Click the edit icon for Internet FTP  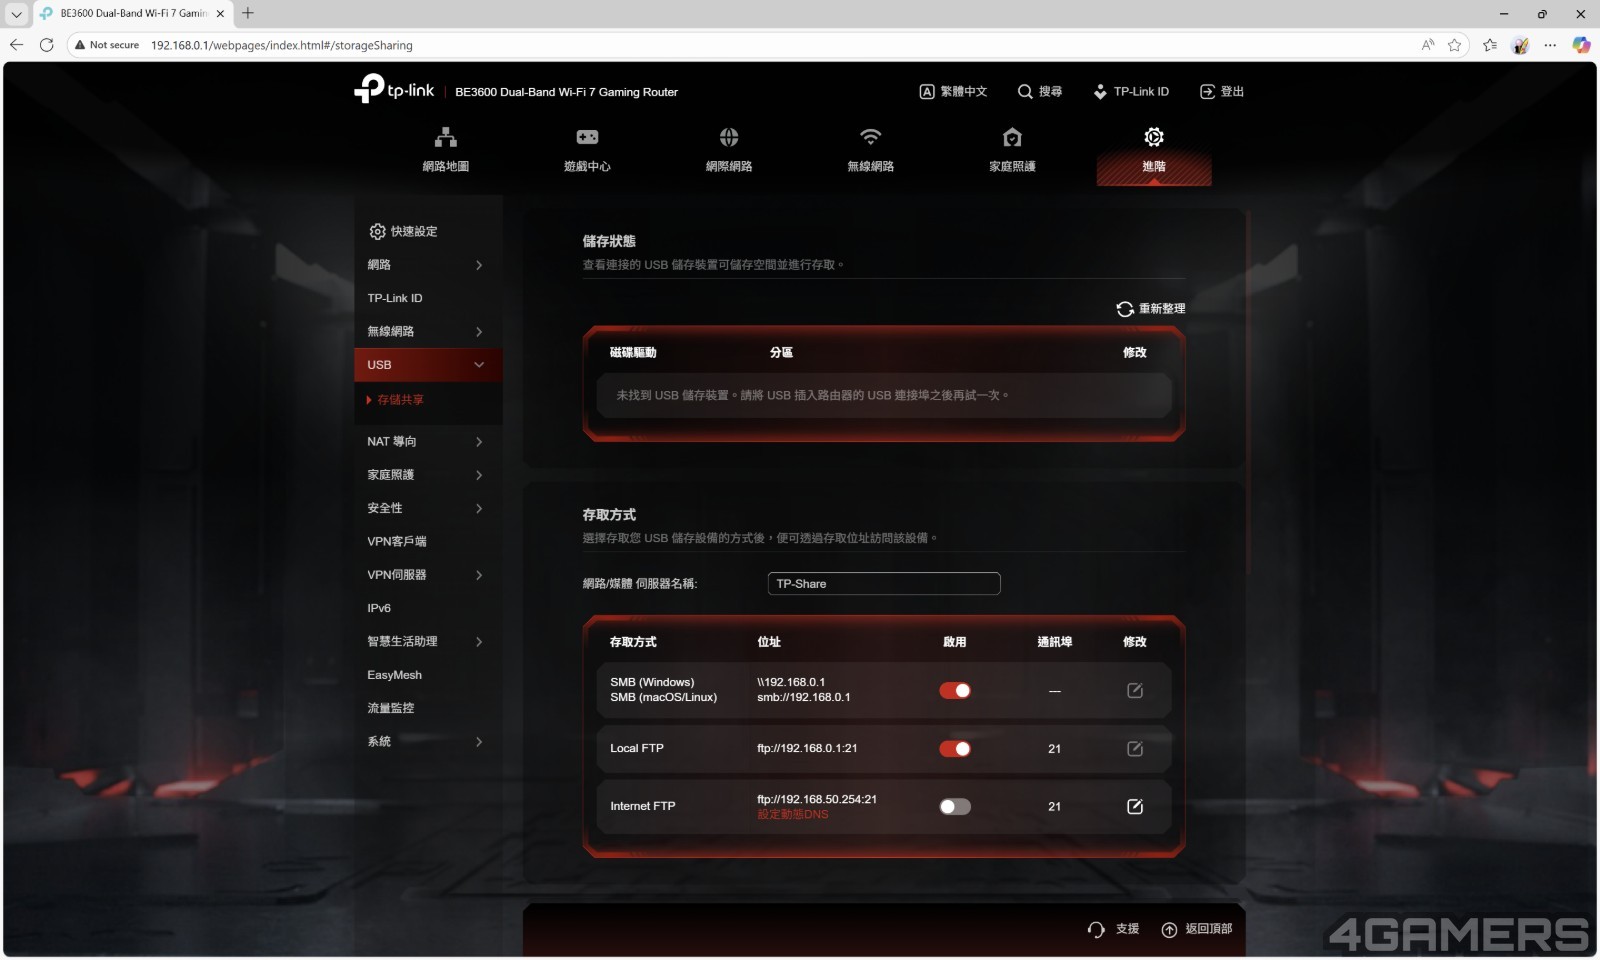click(x=1135, y=807)
